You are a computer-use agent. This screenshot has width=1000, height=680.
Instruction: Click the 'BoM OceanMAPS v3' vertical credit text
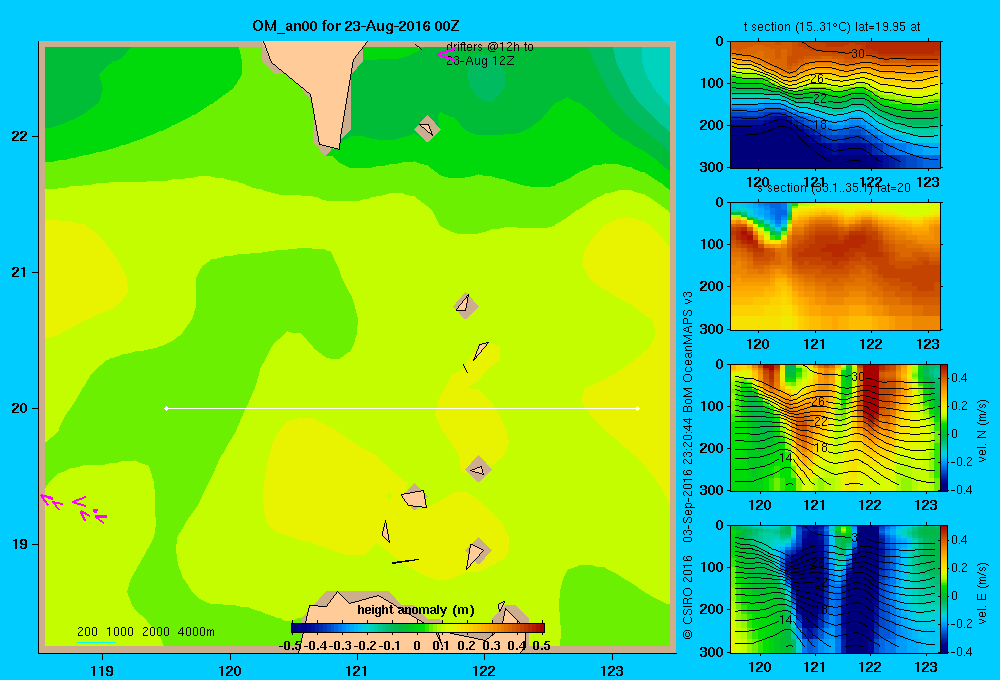tap(688, 351)
